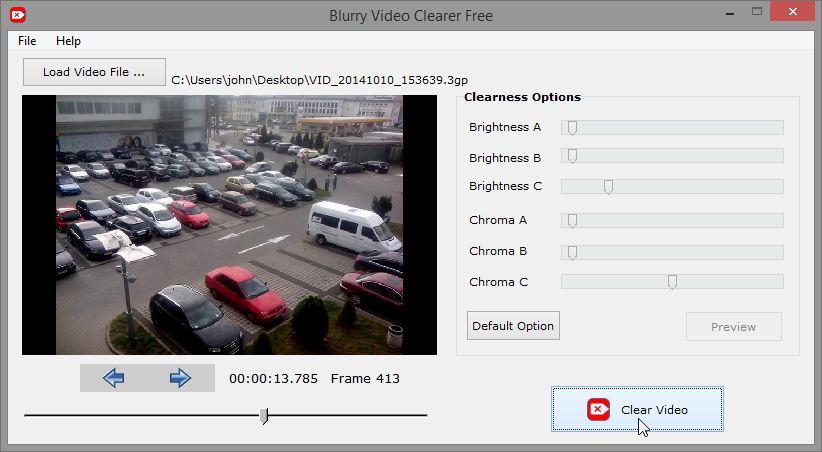Click the Chroma B slider handle
Screen dimensions: 822x452
click(x=572, y=252)
